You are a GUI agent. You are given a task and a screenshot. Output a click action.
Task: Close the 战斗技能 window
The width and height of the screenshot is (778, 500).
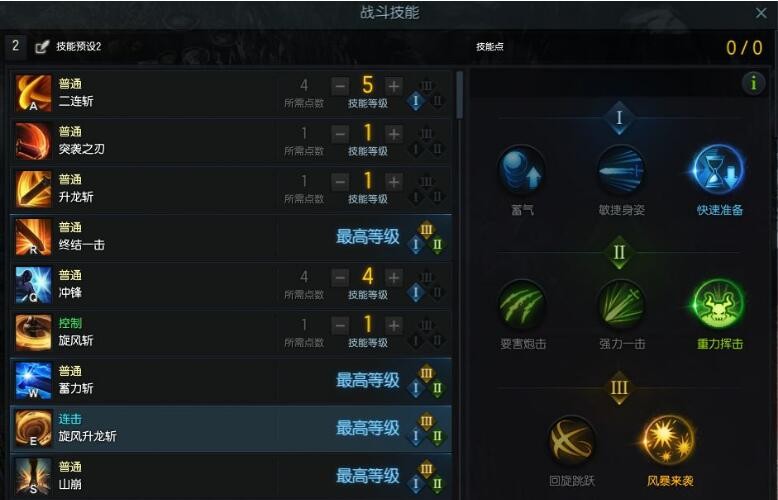point(761,13)
